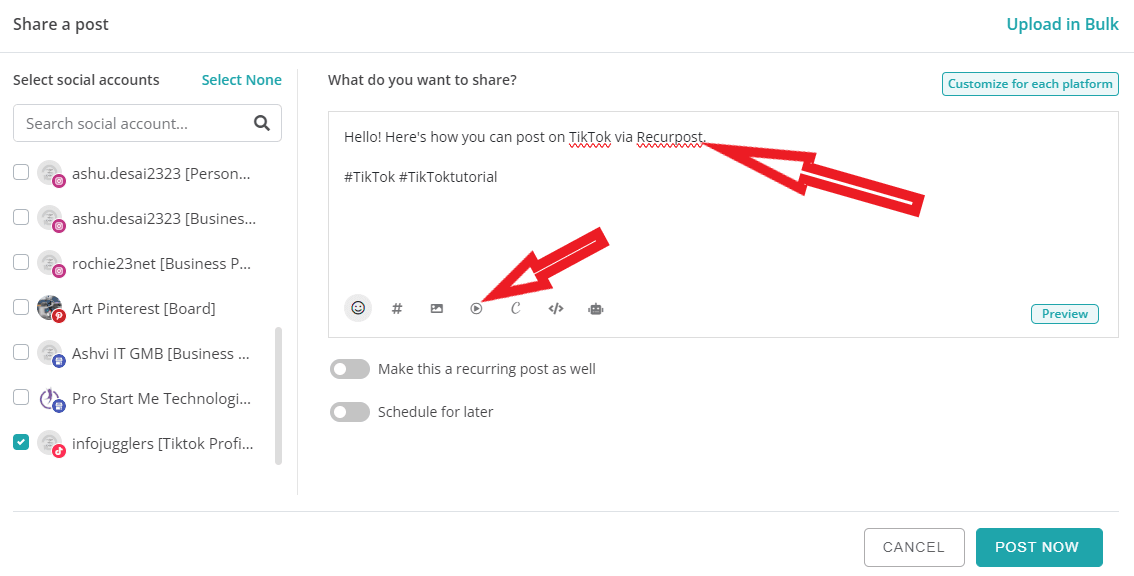Viewport: 1134px width, 576px height.
Task: Click the Upload in Bulk link
Action: point(1062,24)
